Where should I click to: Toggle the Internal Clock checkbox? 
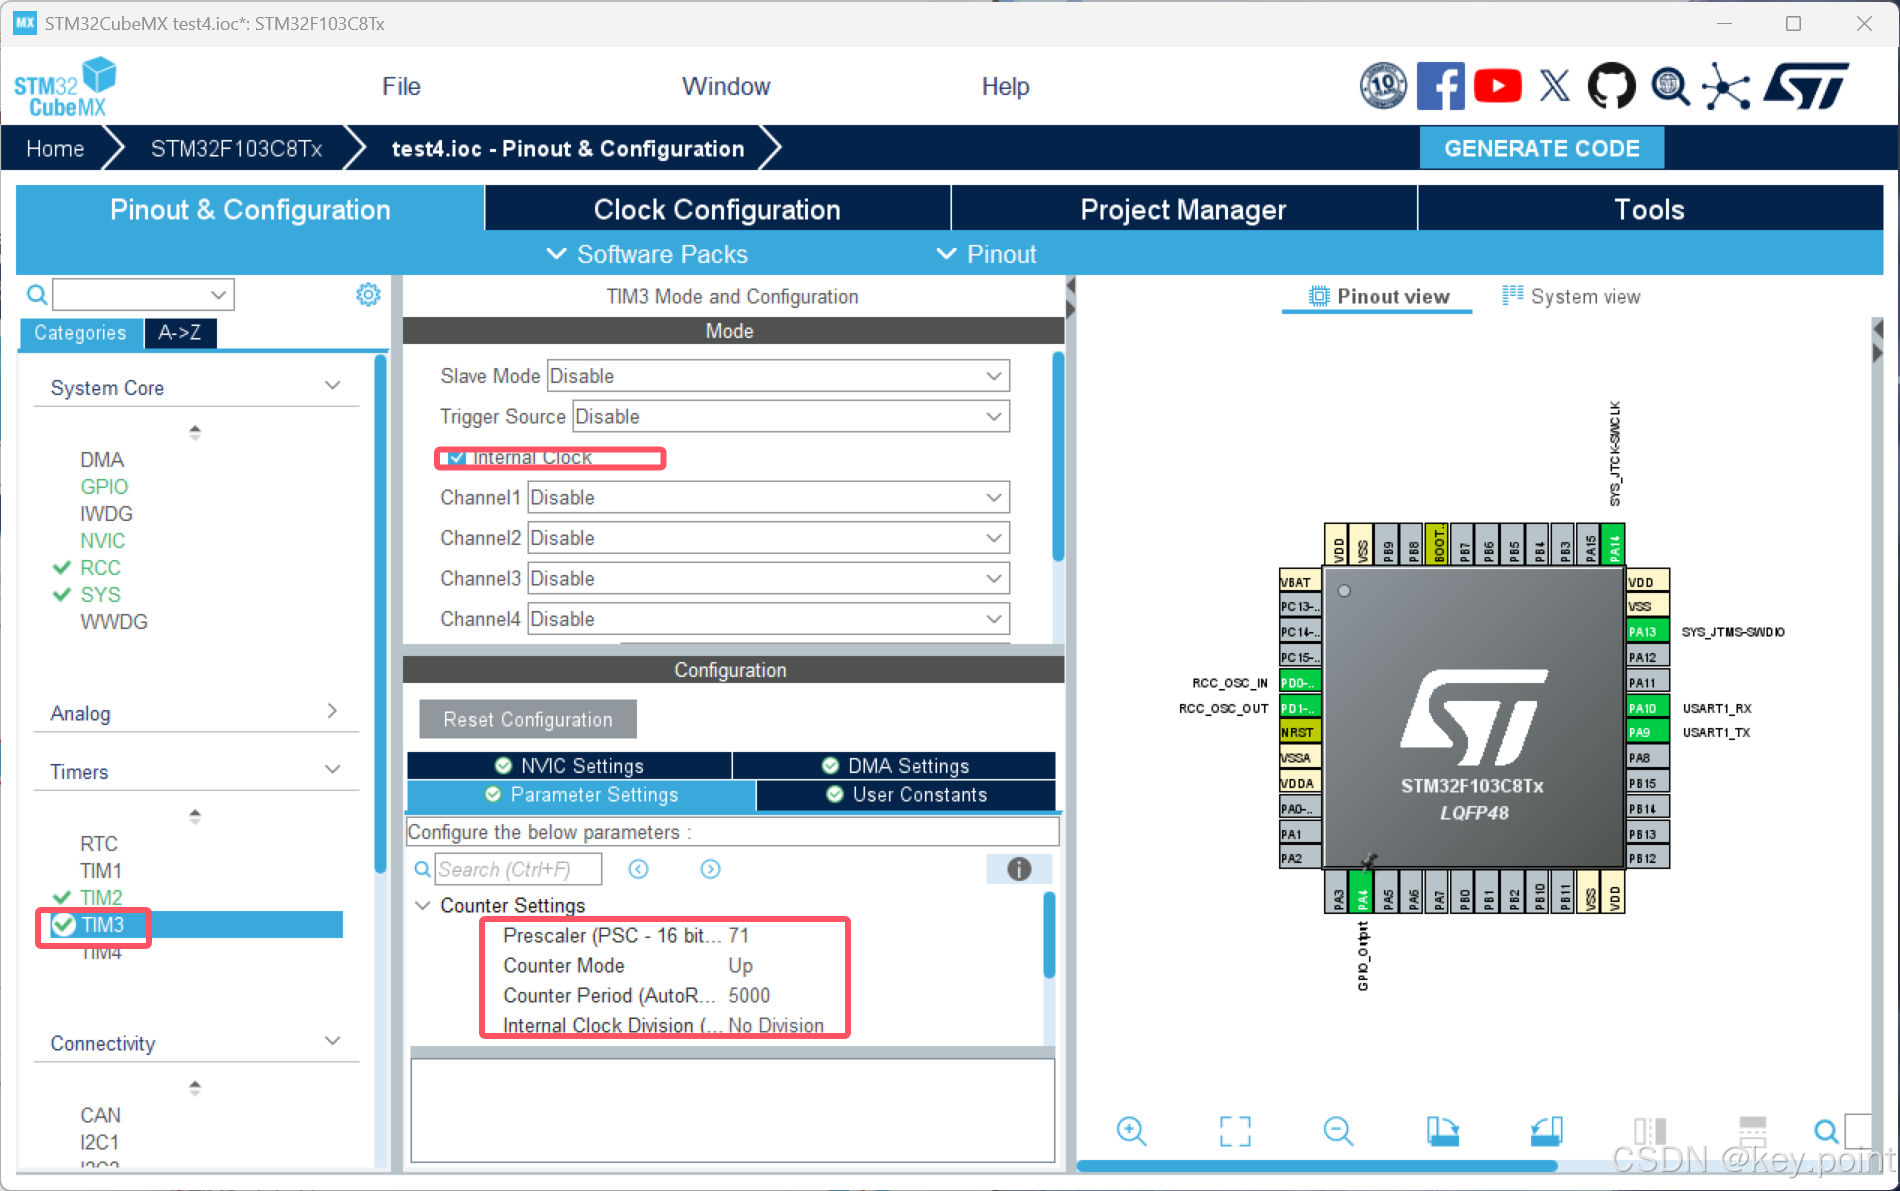(457, 458)
